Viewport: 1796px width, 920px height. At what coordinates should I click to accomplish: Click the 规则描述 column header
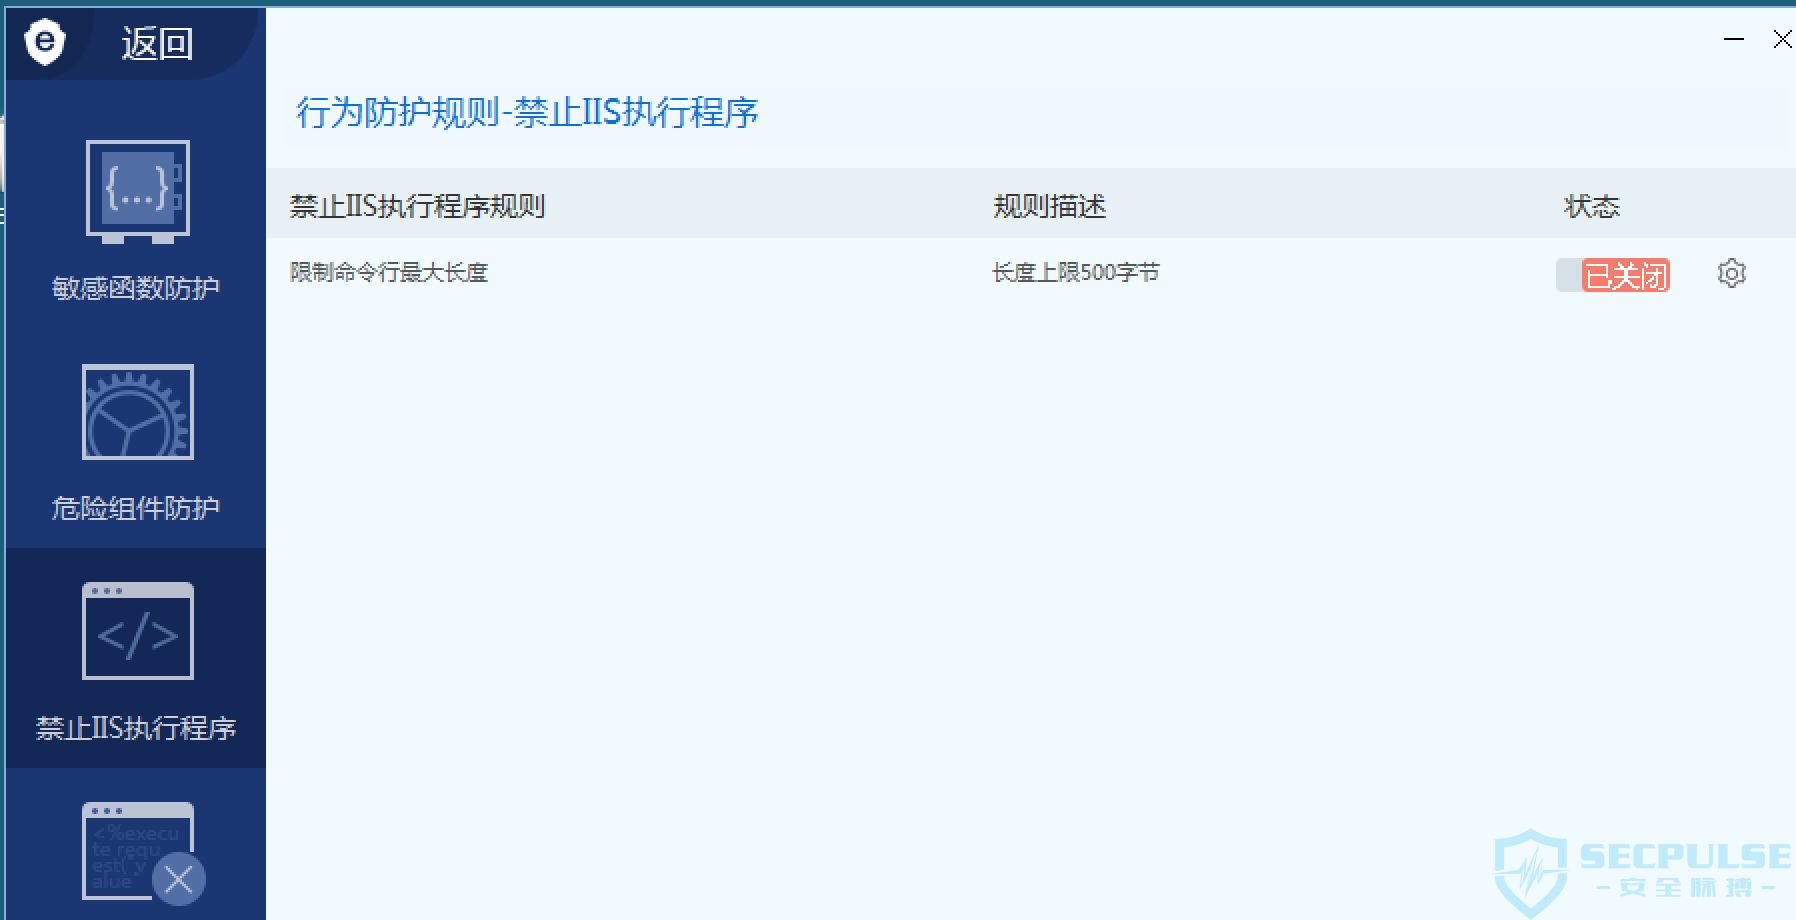click(x=1049, y=206)
